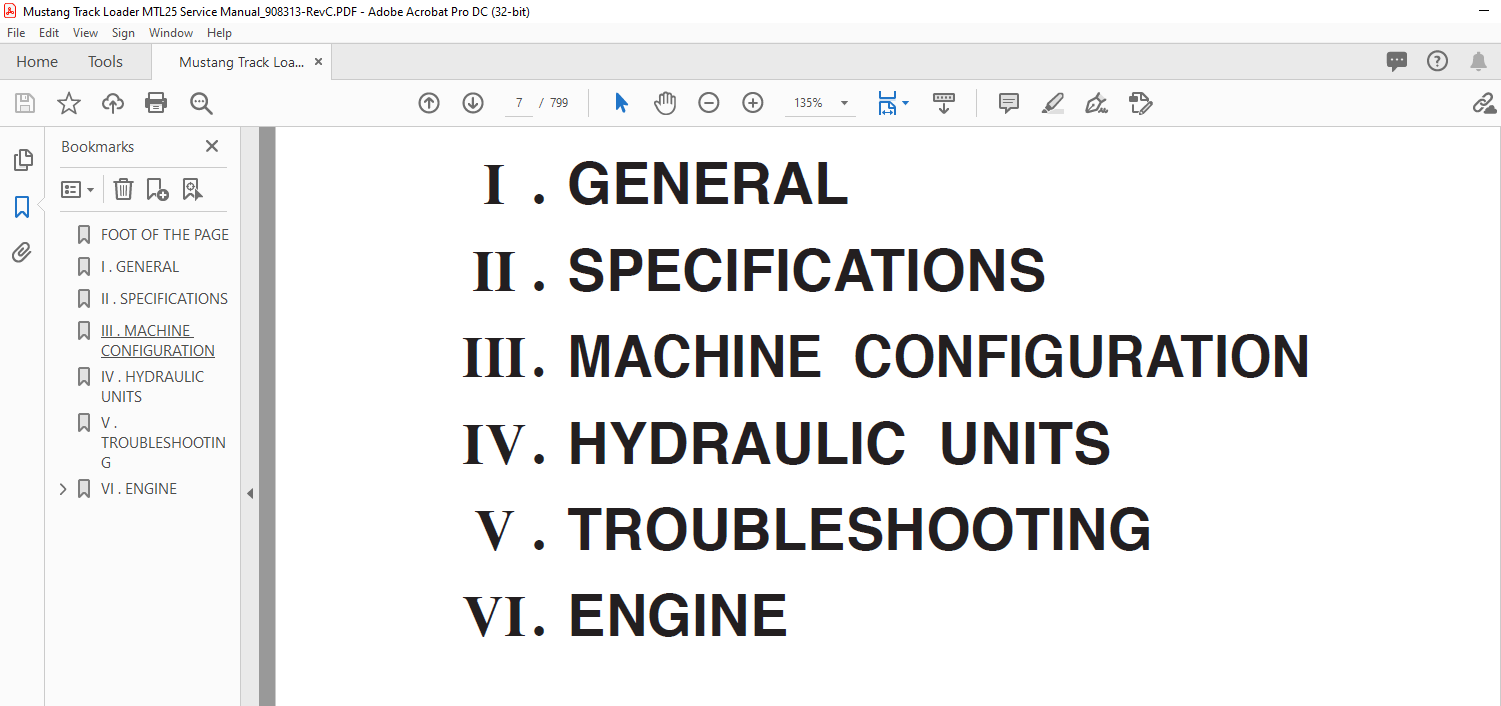Open the Help menu
This screenshot has width=1501, height=706.
pyautogui.click(x=219, y=33)
